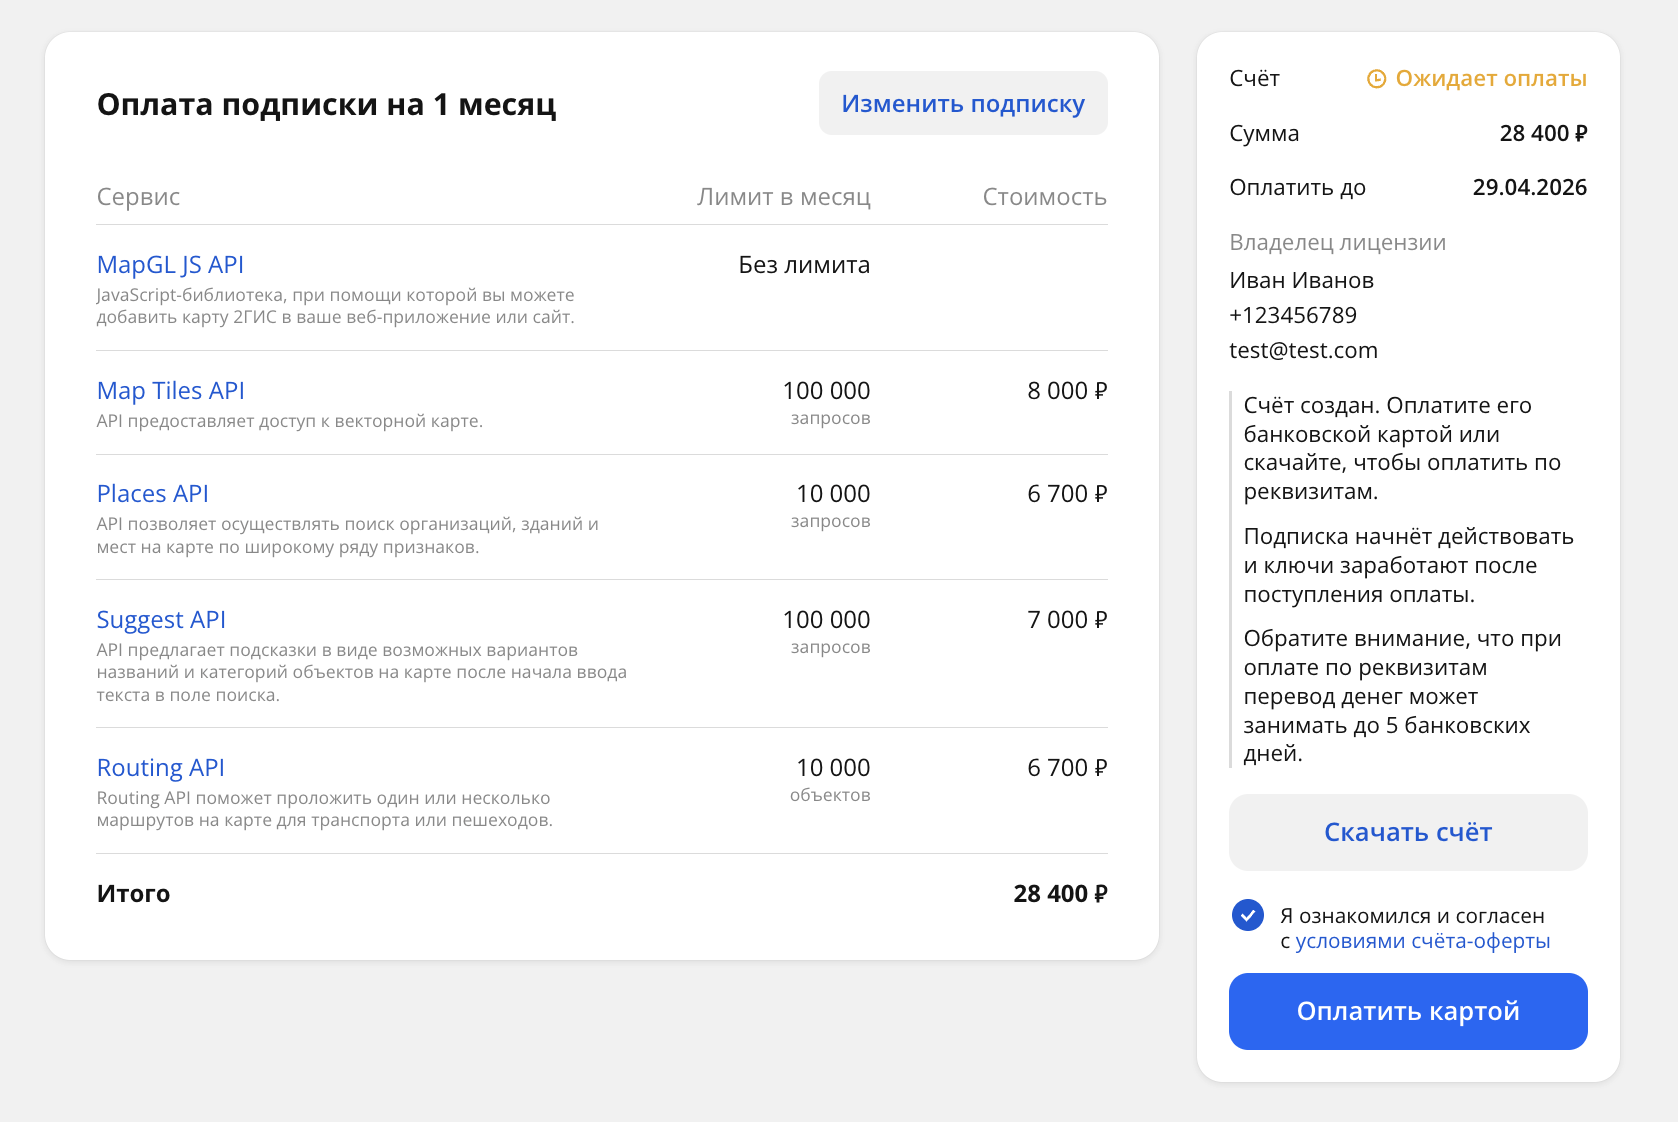Click the Ожидает оплаты status label
This screenshot has width=1678, height=1122.
tap(1490, 79)
